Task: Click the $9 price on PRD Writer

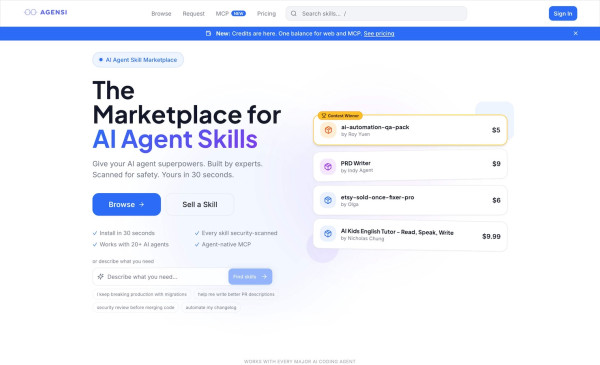Action: 496,164
